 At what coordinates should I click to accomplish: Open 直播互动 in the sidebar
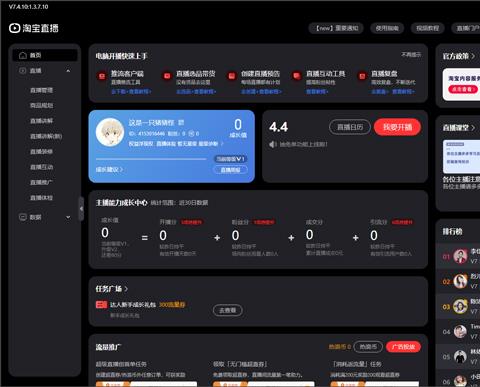tap(41, 167)
